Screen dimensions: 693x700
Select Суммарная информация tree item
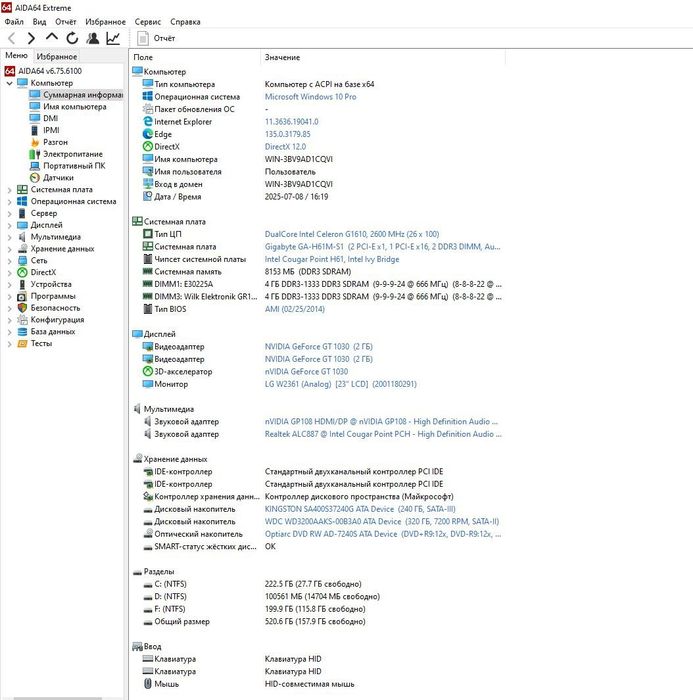pyautogui.click(x=83, y=95)
